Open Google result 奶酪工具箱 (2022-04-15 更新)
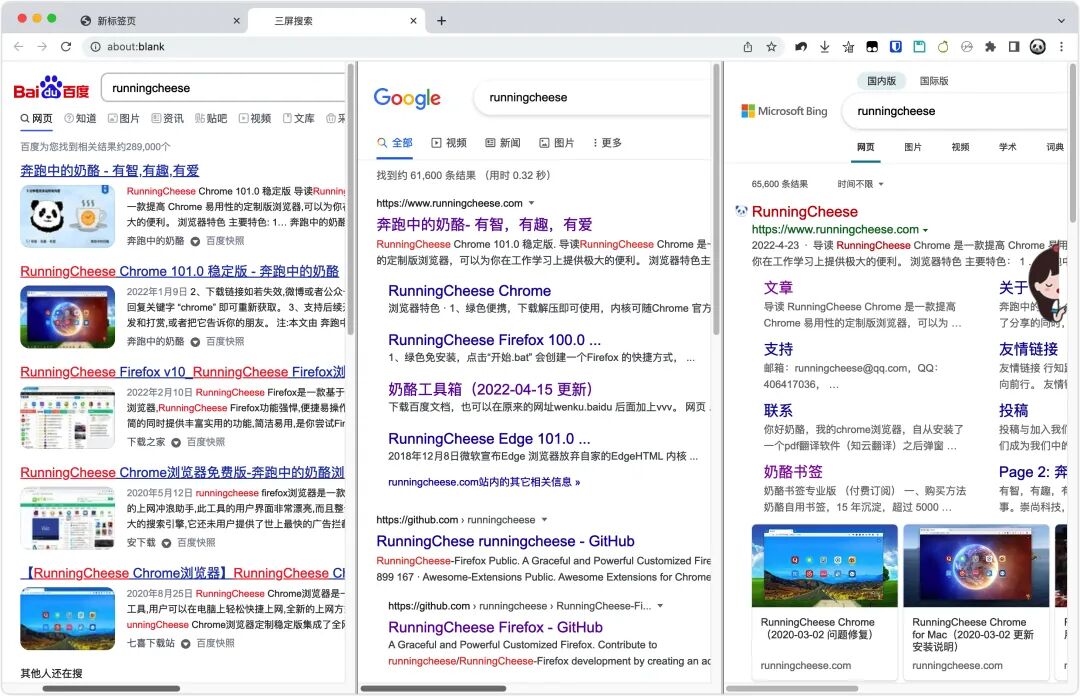Image resolution: width=1080 pixels, height=696 pixels. coord(490,389)
